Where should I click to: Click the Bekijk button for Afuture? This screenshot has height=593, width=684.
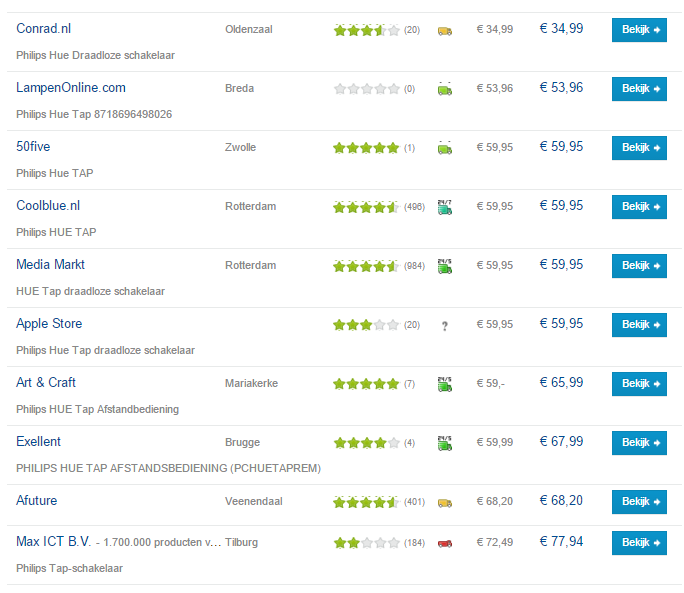click(639, 502)
